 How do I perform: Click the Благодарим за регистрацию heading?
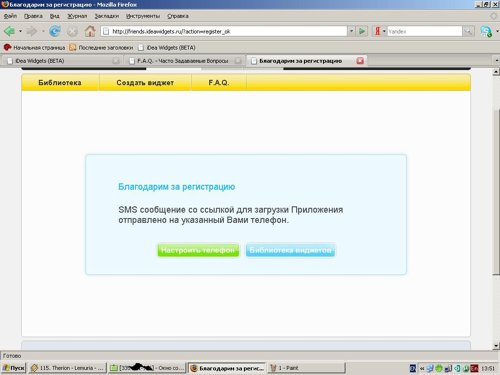[177, 187]
